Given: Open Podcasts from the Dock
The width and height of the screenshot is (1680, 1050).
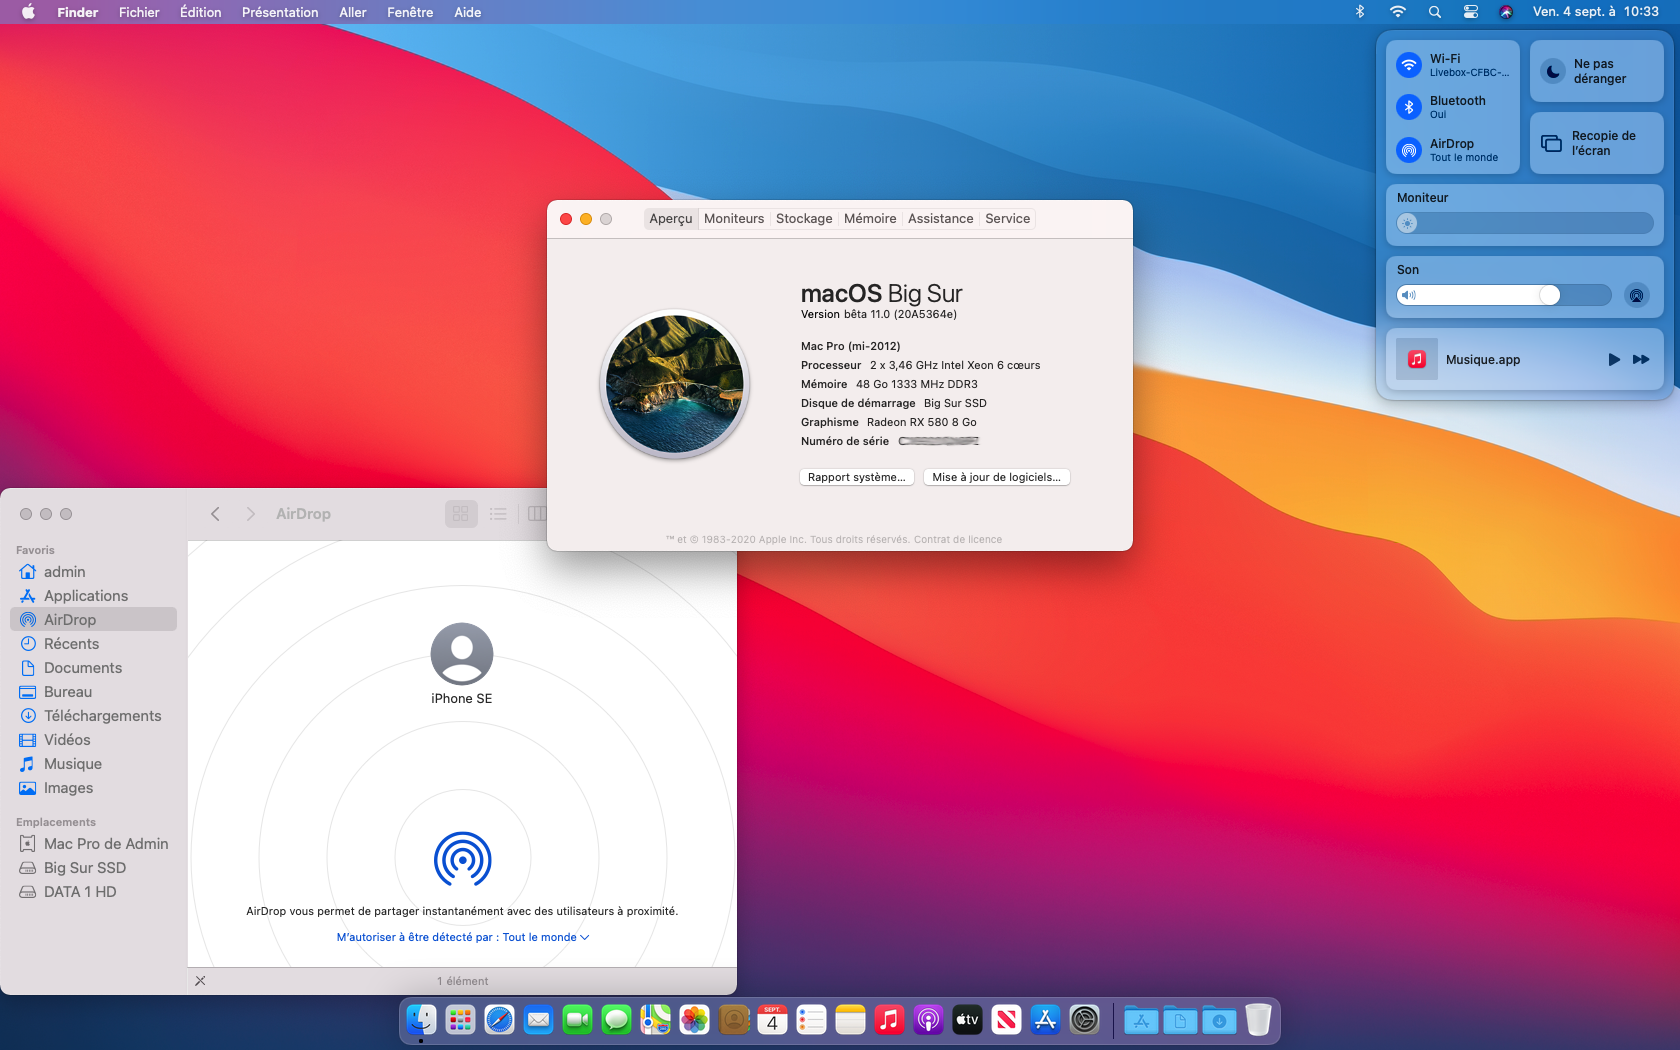Looking at the screenshot, I should coord(928,1020).
